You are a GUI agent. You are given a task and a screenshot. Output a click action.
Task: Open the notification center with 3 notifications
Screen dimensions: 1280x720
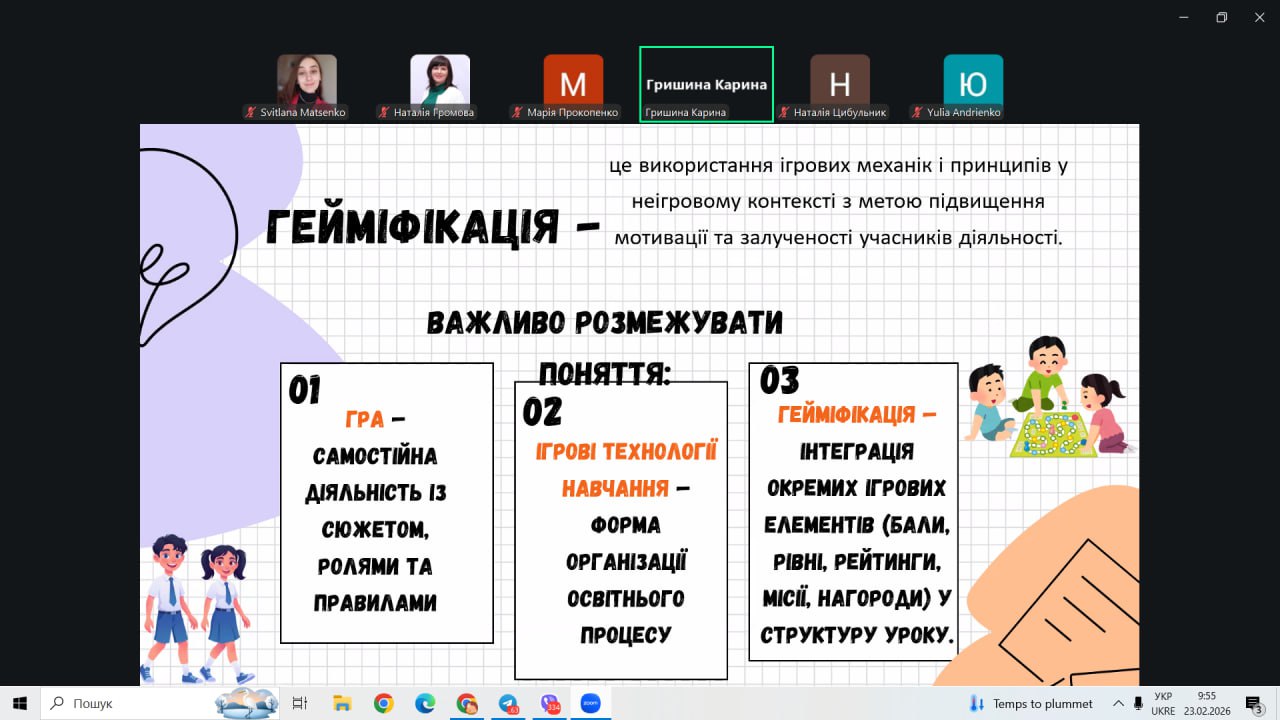click(x=1254, y=703)
